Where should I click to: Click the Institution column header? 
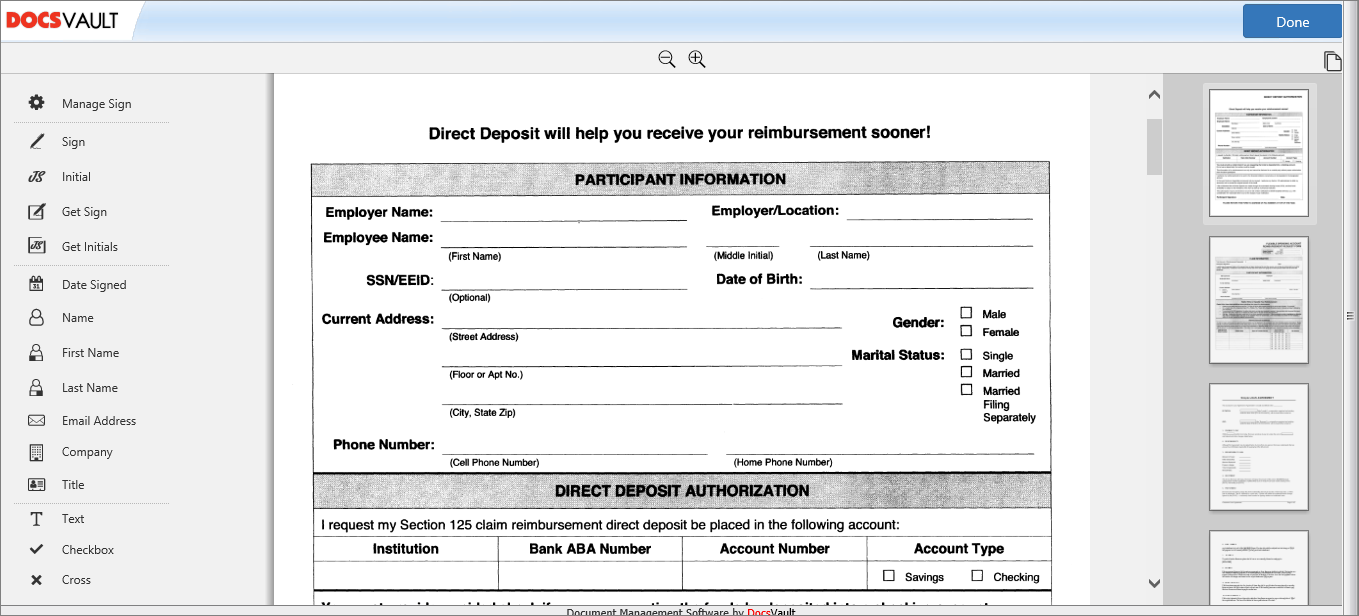[x=406, y=549]
